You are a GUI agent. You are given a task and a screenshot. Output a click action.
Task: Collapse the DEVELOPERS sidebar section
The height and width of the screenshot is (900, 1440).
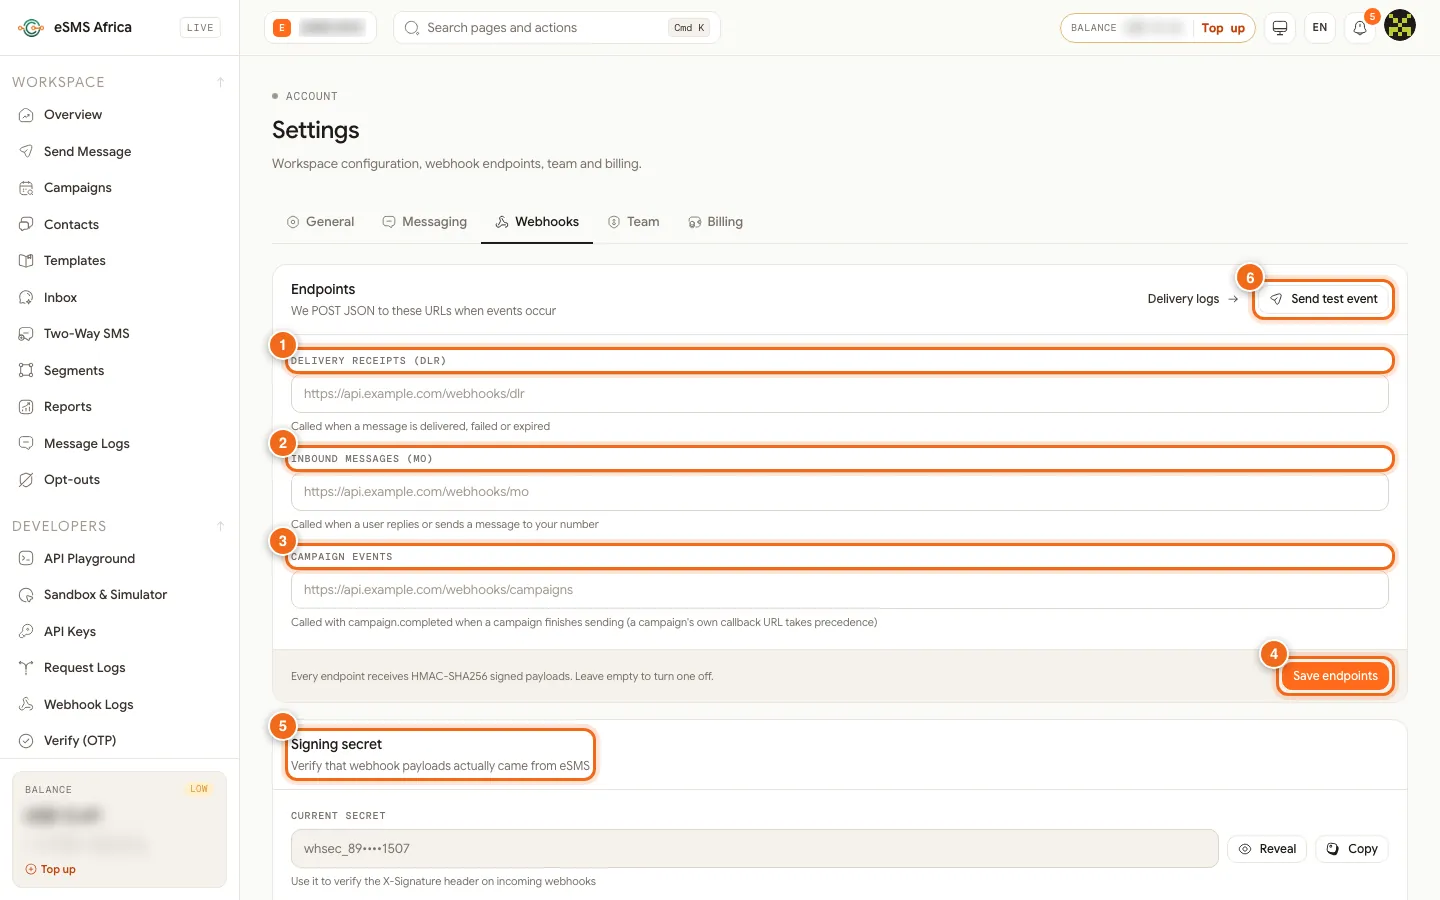(220, 526)
